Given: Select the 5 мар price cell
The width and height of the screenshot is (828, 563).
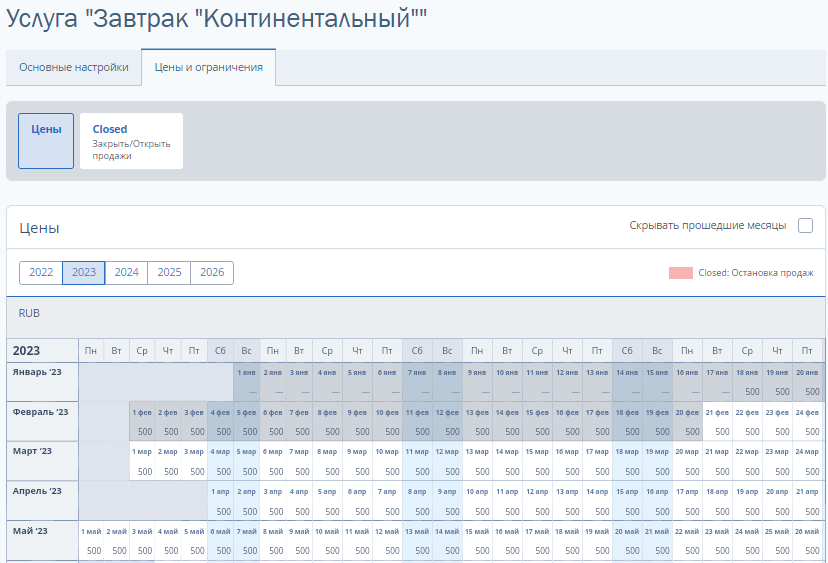Looking at the screenshot, I should click(x=247, y=461).
